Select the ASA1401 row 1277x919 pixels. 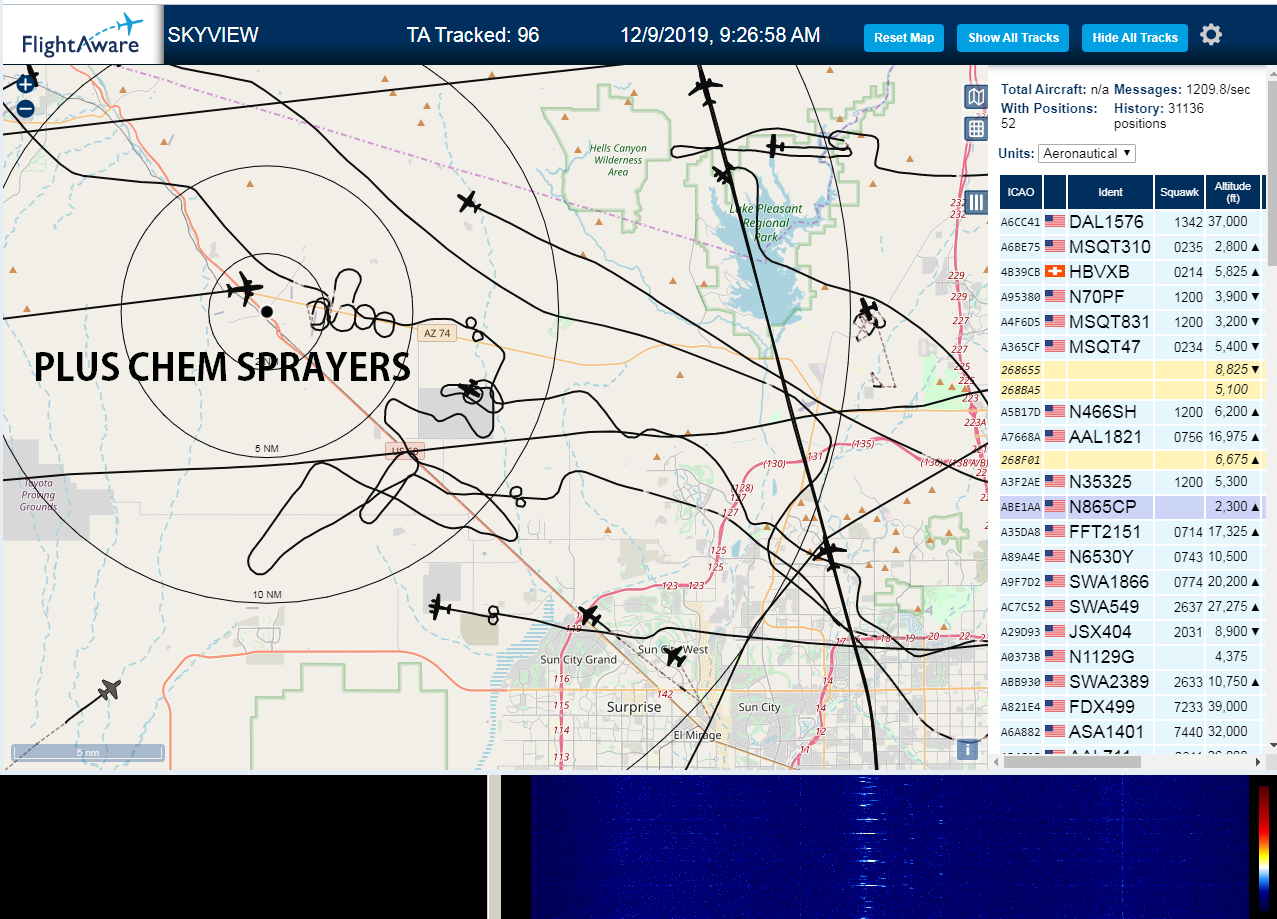coord(1131,731)
